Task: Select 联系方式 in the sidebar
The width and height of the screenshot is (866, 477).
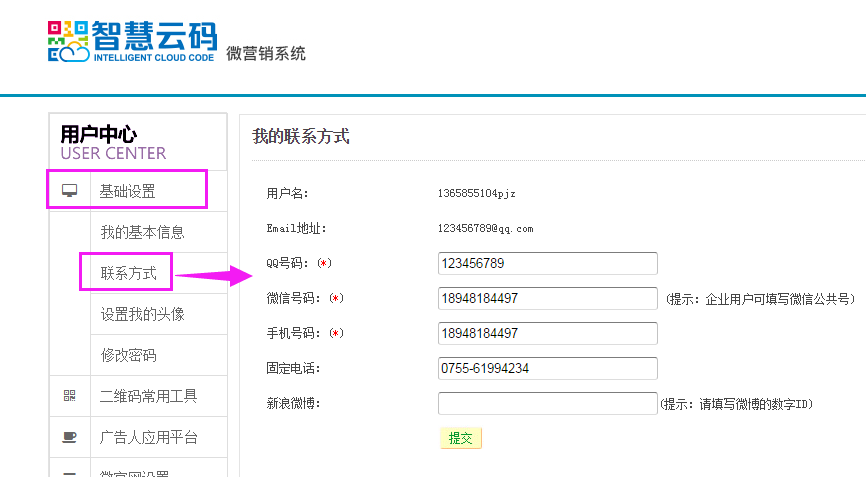Action: click(128, 273)
